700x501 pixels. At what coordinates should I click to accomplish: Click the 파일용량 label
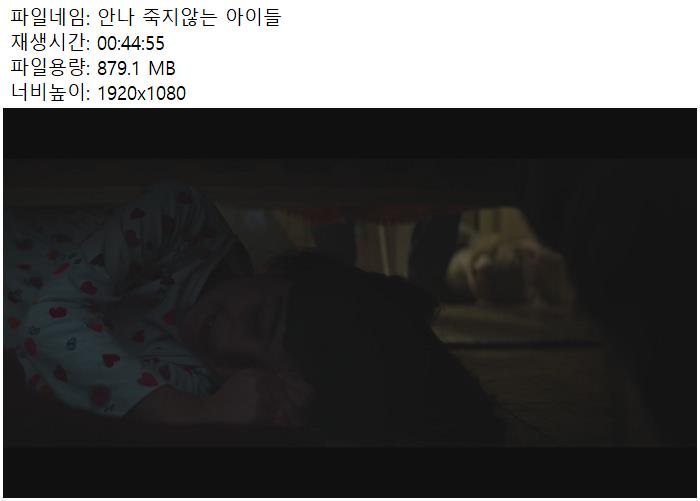[x=50, y=68]
